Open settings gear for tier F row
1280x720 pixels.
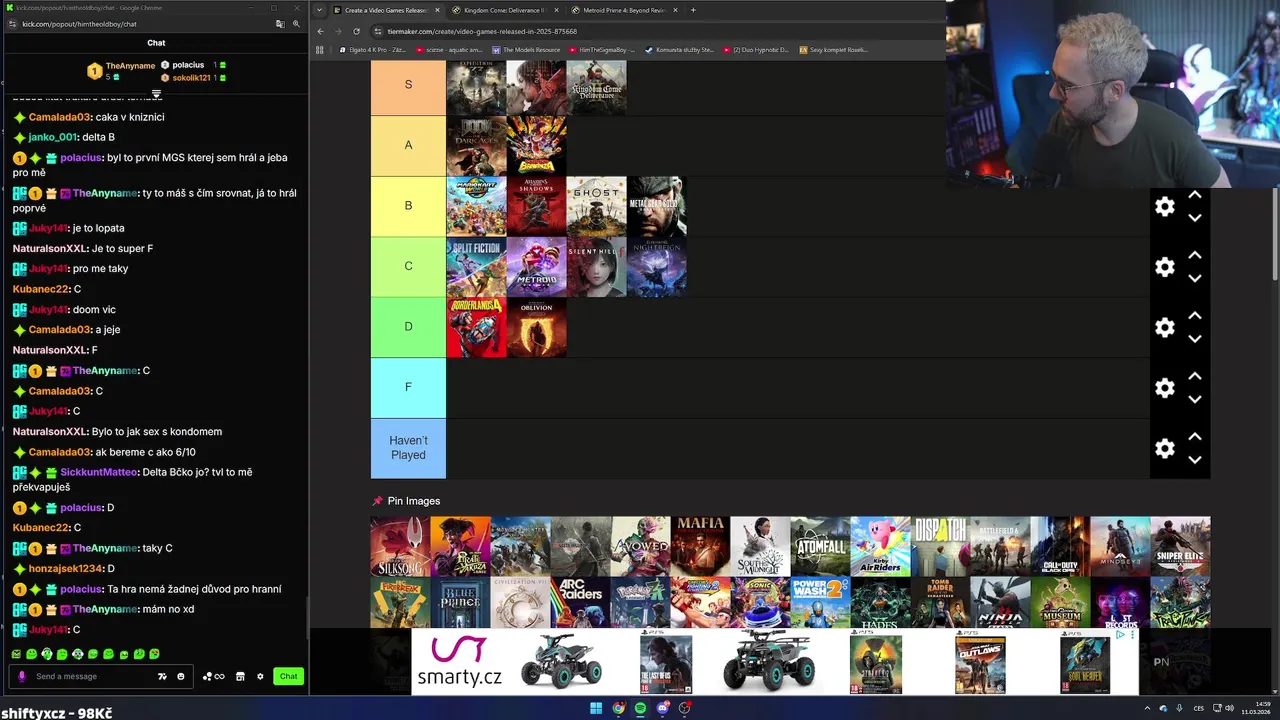click(1165, 388)
